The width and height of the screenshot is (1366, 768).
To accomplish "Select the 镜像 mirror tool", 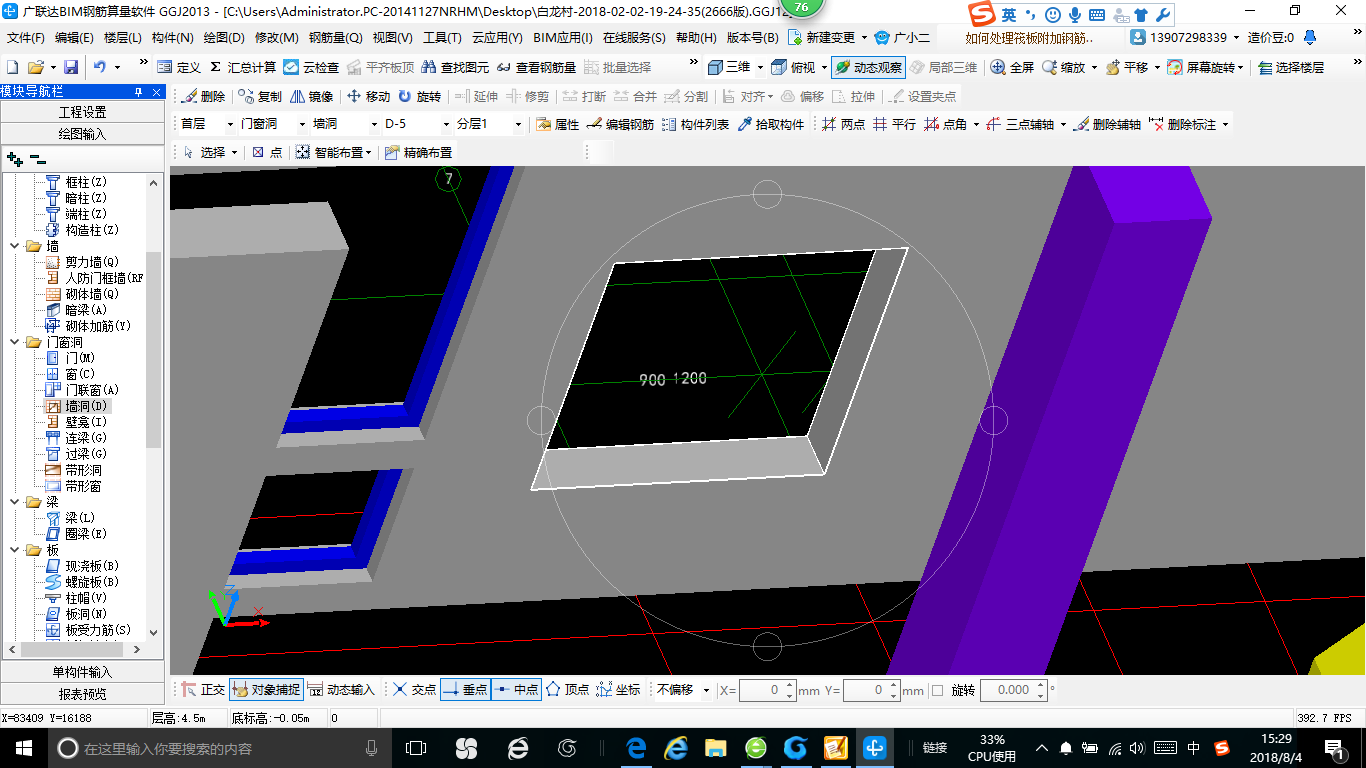I will (311, 96).
